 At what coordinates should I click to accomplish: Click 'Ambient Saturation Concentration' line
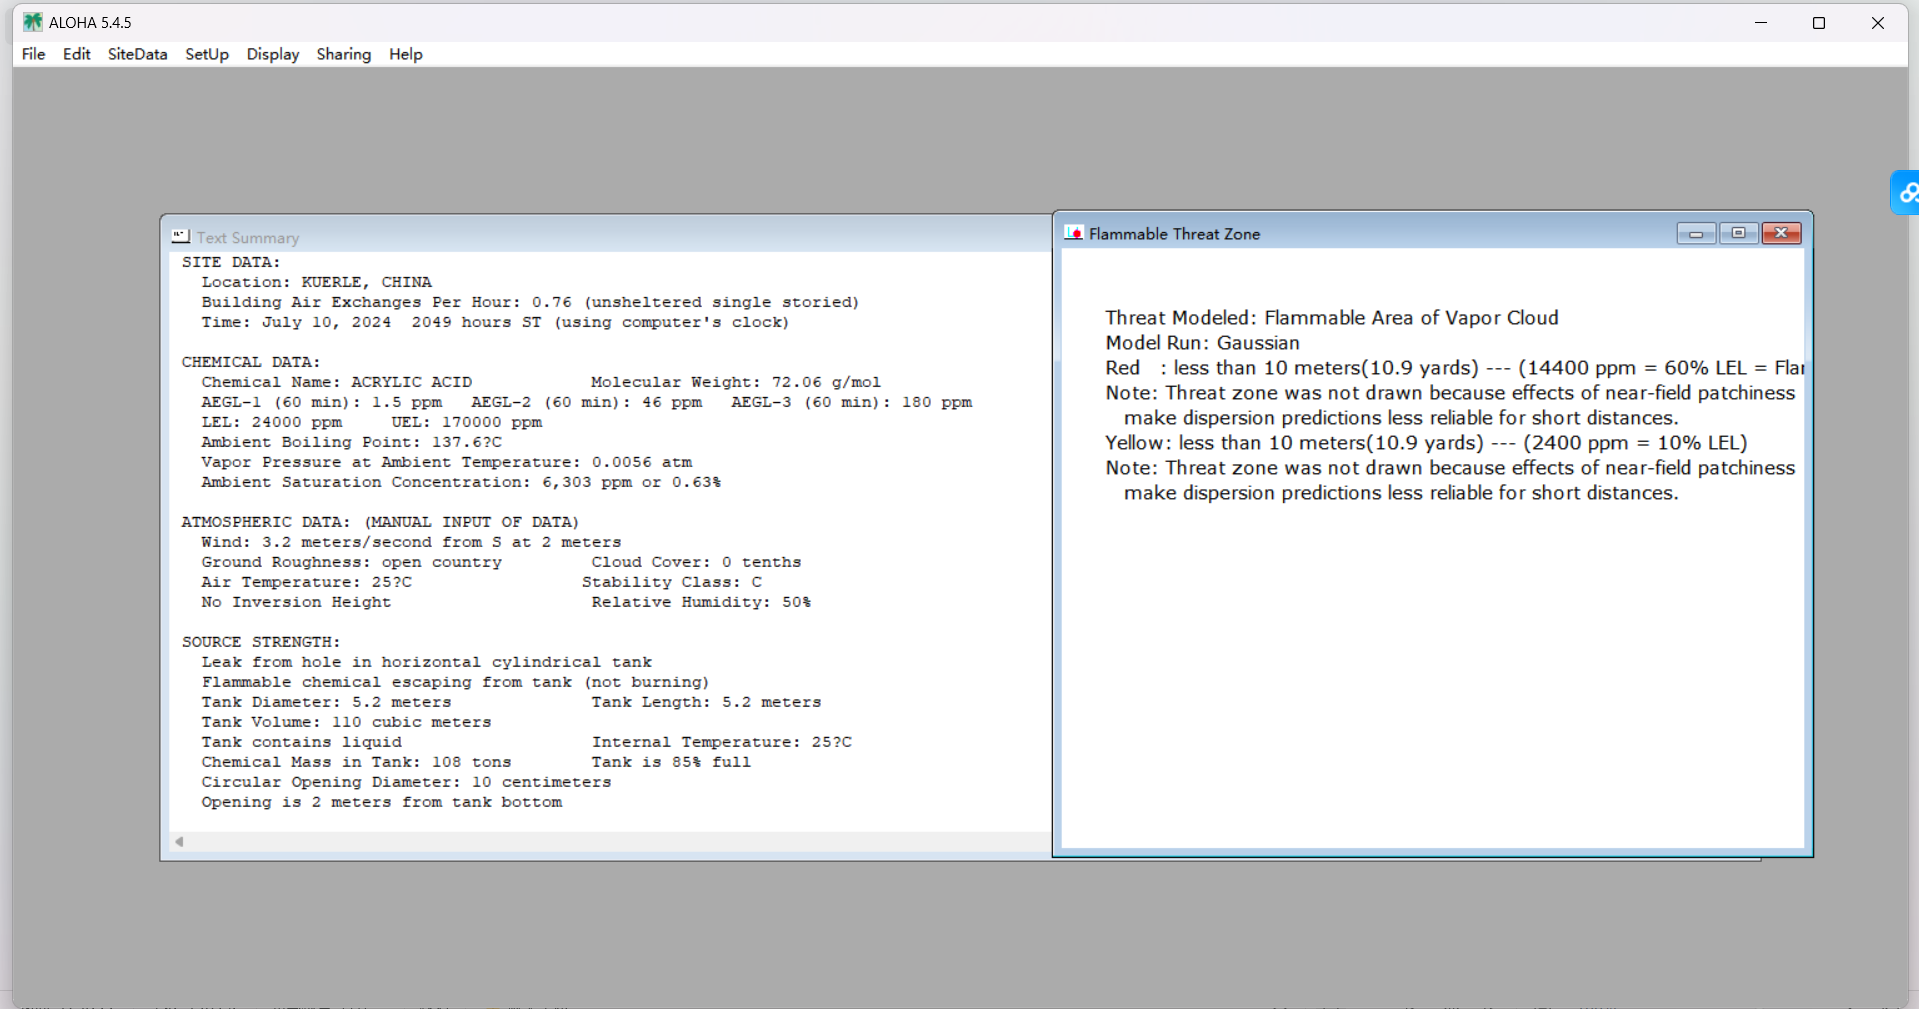[461, 482]
